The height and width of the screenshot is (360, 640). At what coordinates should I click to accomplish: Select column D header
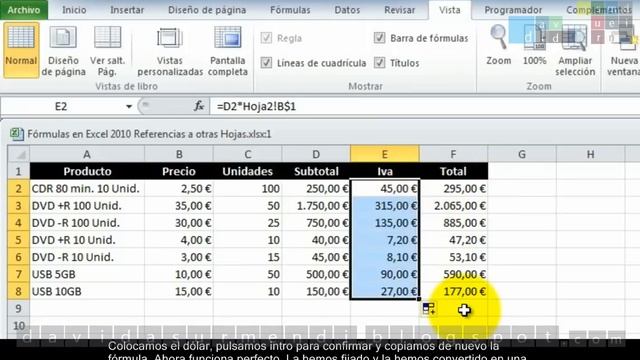click(316, 154)
